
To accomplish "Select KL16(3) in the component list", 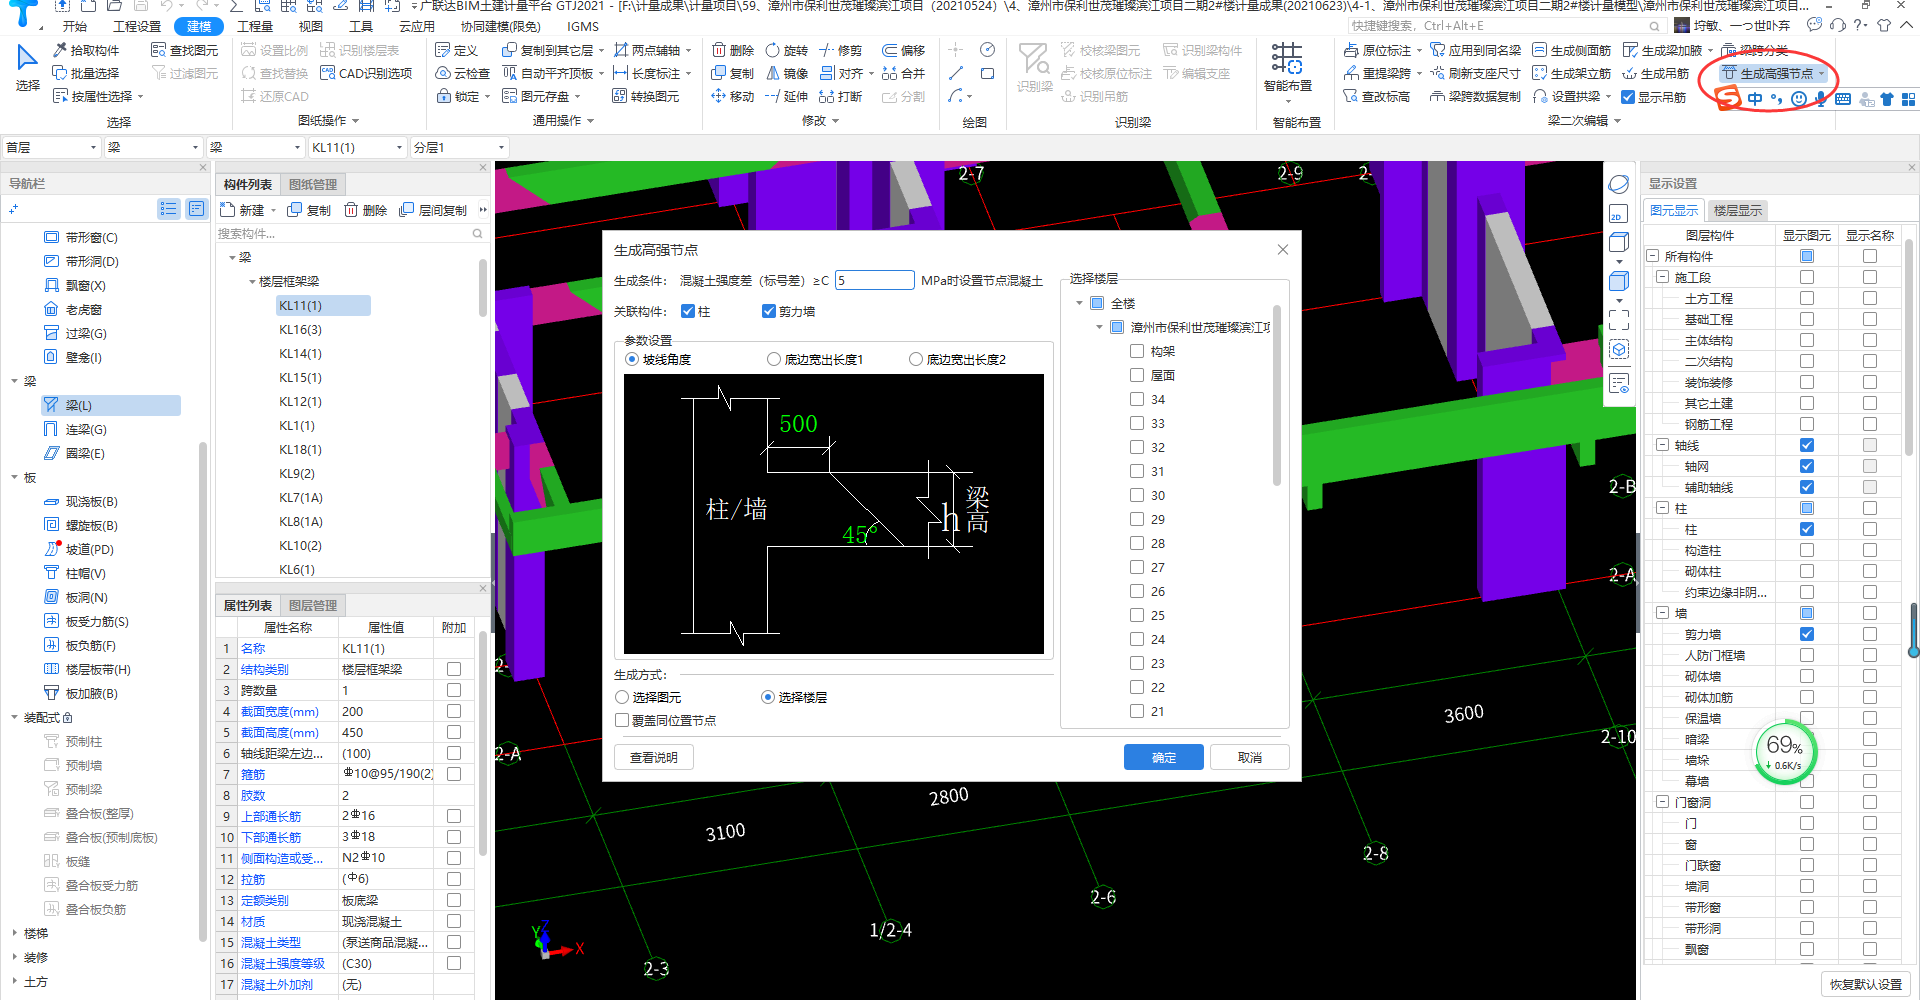I will [x=300, y=329].
